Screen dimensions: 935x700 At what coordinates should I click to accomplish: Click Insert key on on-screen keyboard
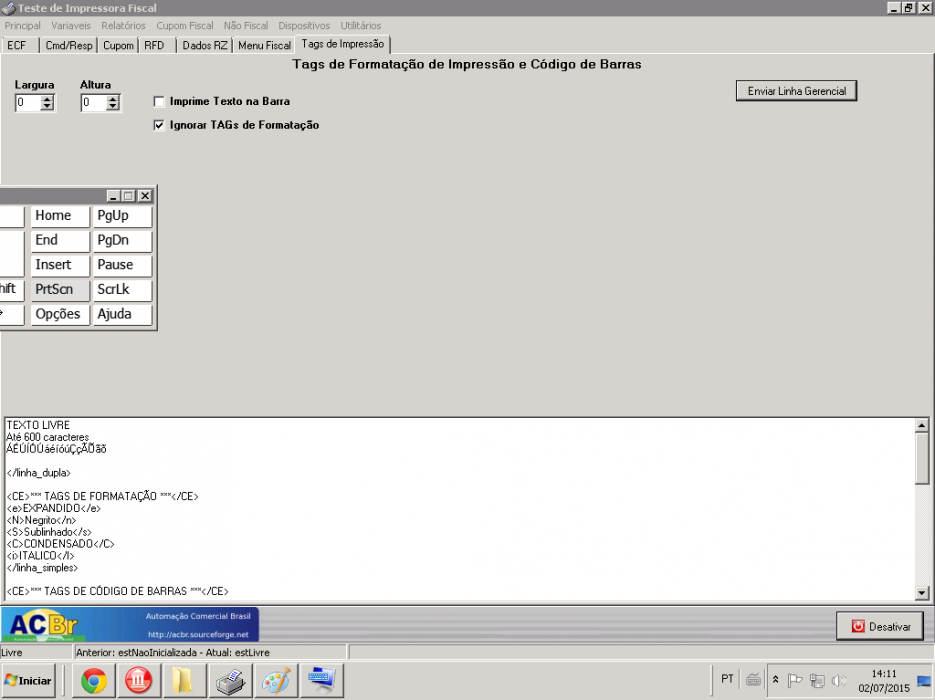pos(60,265)
